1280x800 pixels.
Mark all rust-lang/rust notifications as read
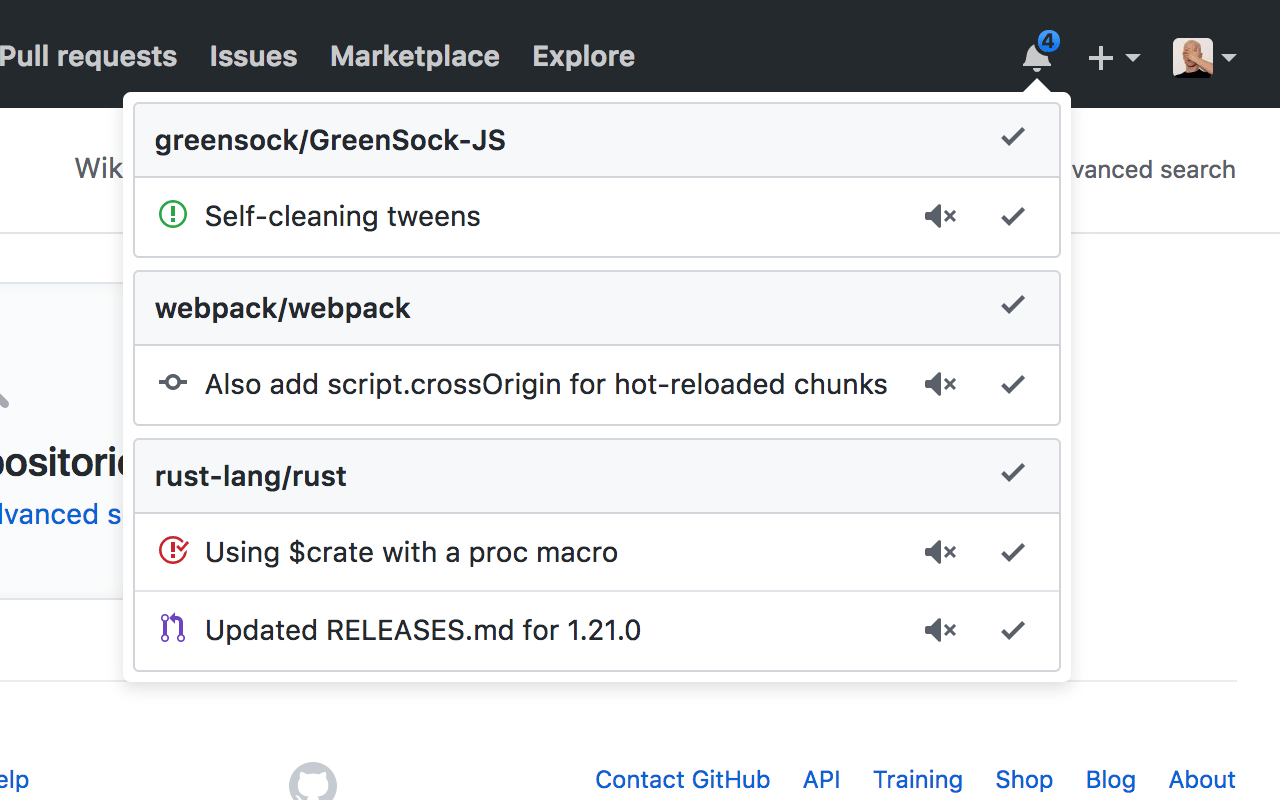pyautogui.click(x=1013, y=474)
